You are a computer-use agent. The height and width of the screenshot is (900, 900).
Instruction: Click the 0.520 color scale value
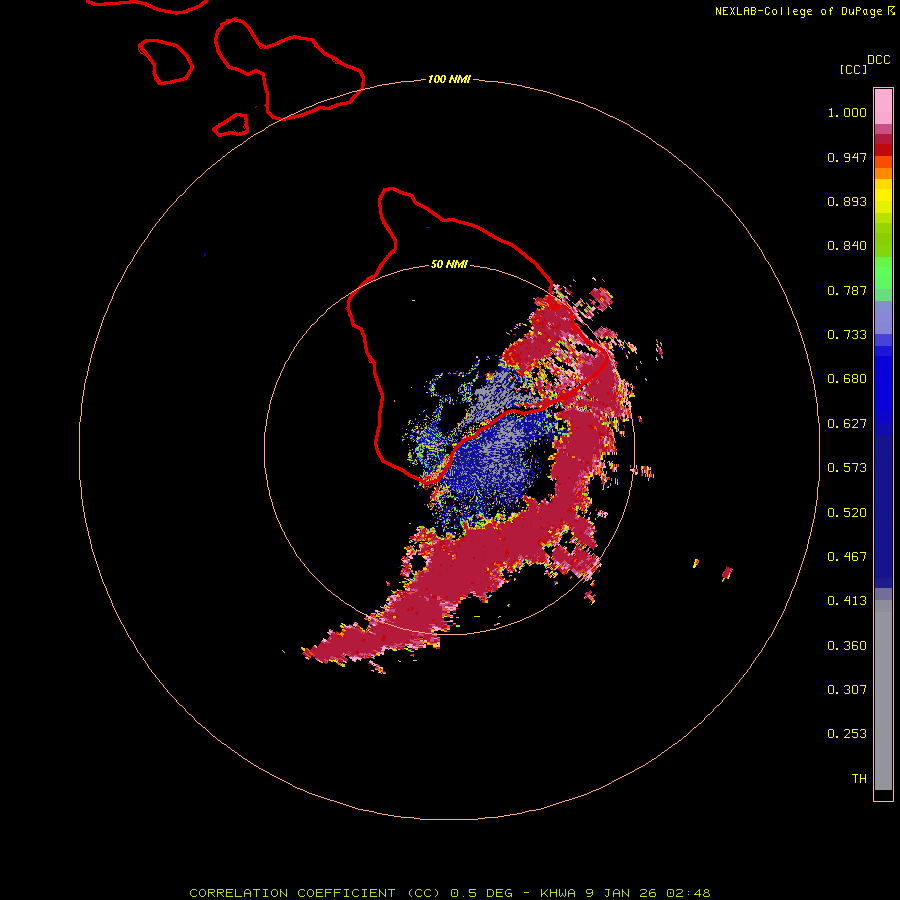tap(847, 513)
